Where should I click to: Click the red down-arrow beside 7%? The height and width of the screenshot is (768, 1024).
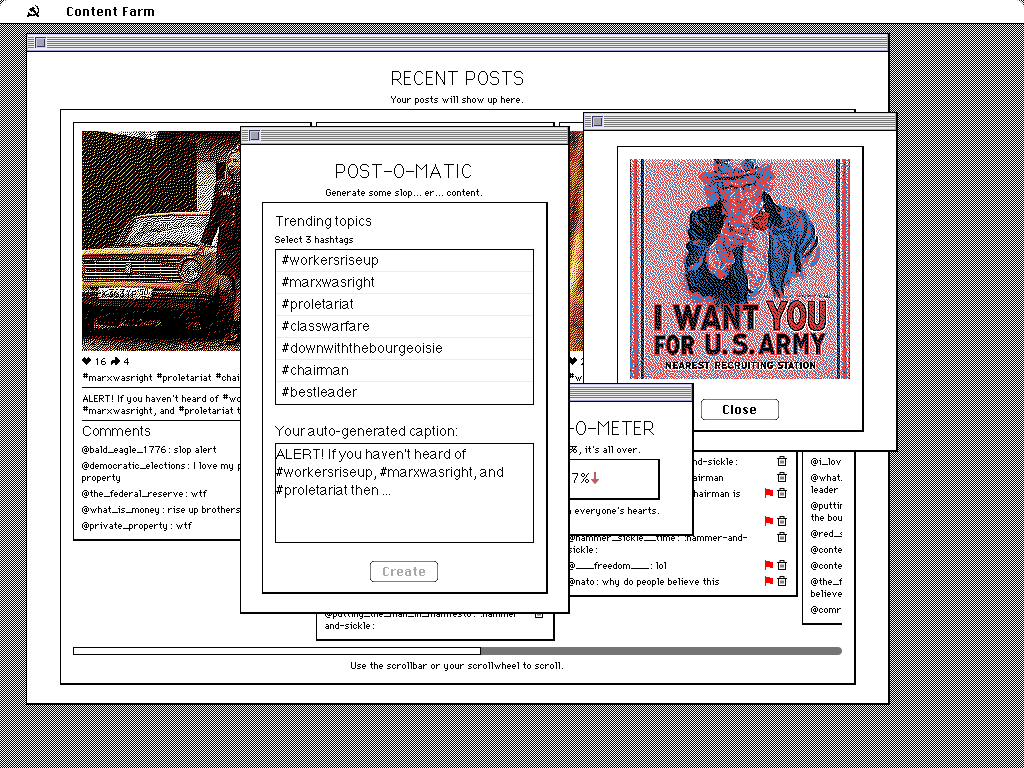[595, 479]
